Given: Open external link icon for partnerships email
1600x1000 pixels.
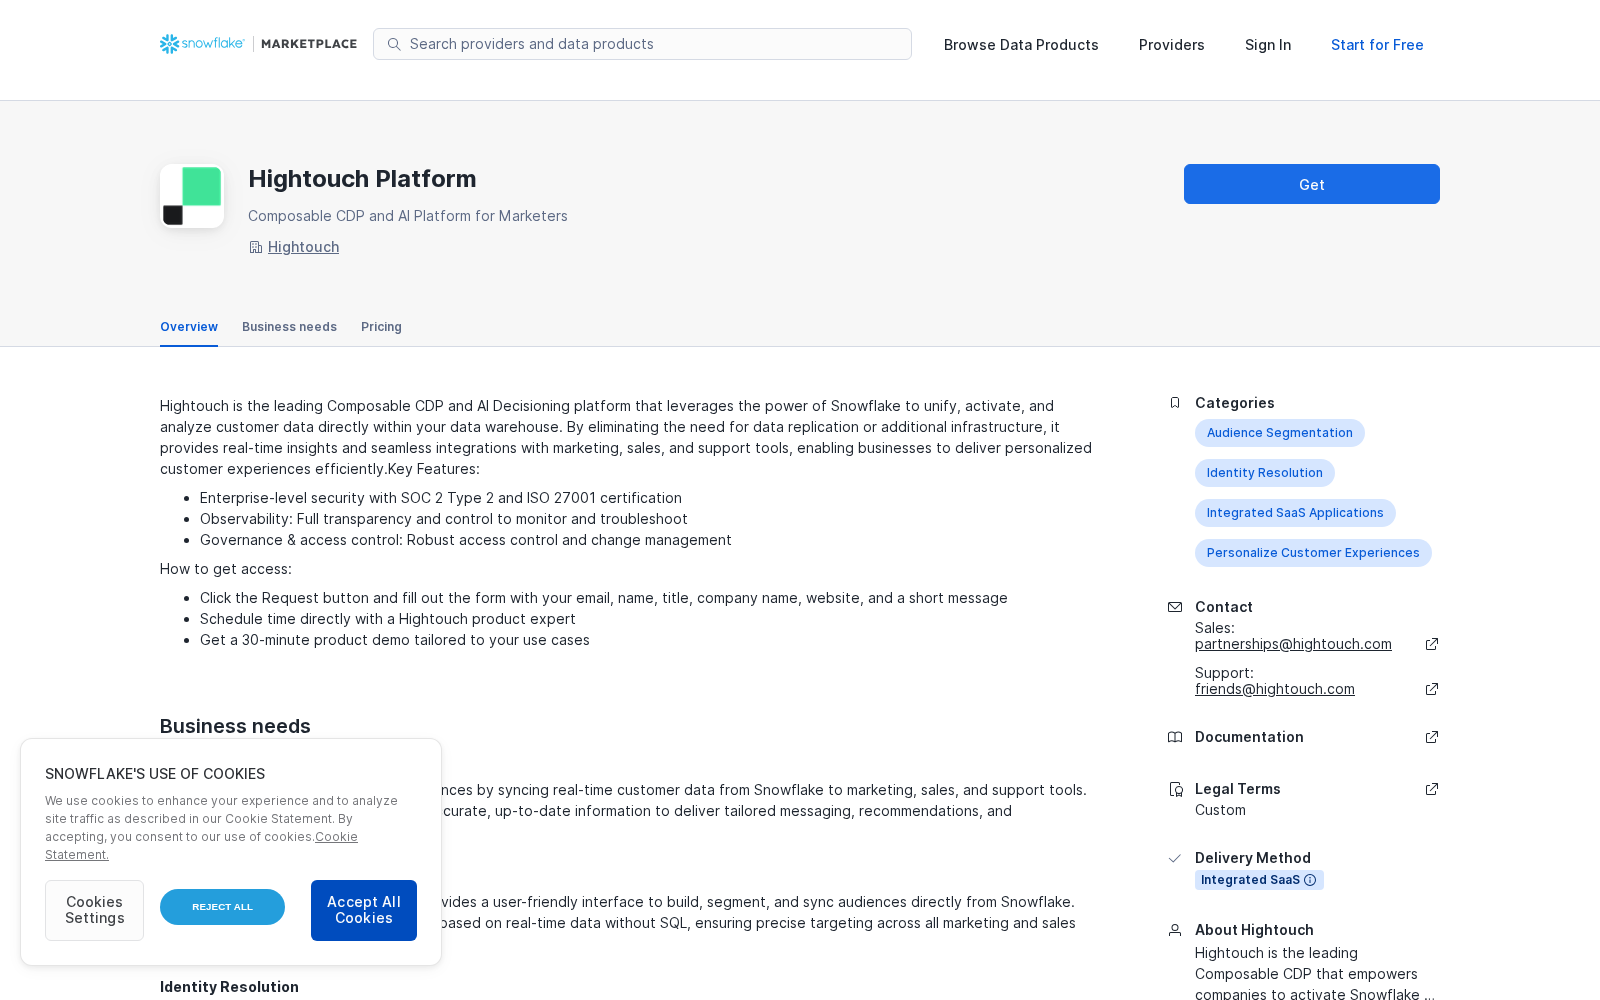Looking at the screenshot, I should click(x=1432, y=644).
